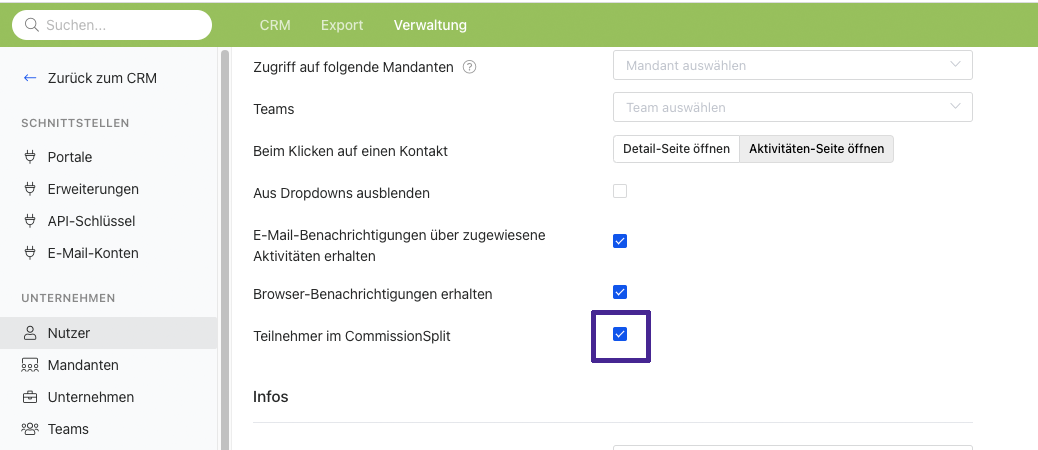This screenshot has height=450, width=1038.
Task: Click the SCHNITTSTELLEN section header
Action: click(x=75, y=123)
